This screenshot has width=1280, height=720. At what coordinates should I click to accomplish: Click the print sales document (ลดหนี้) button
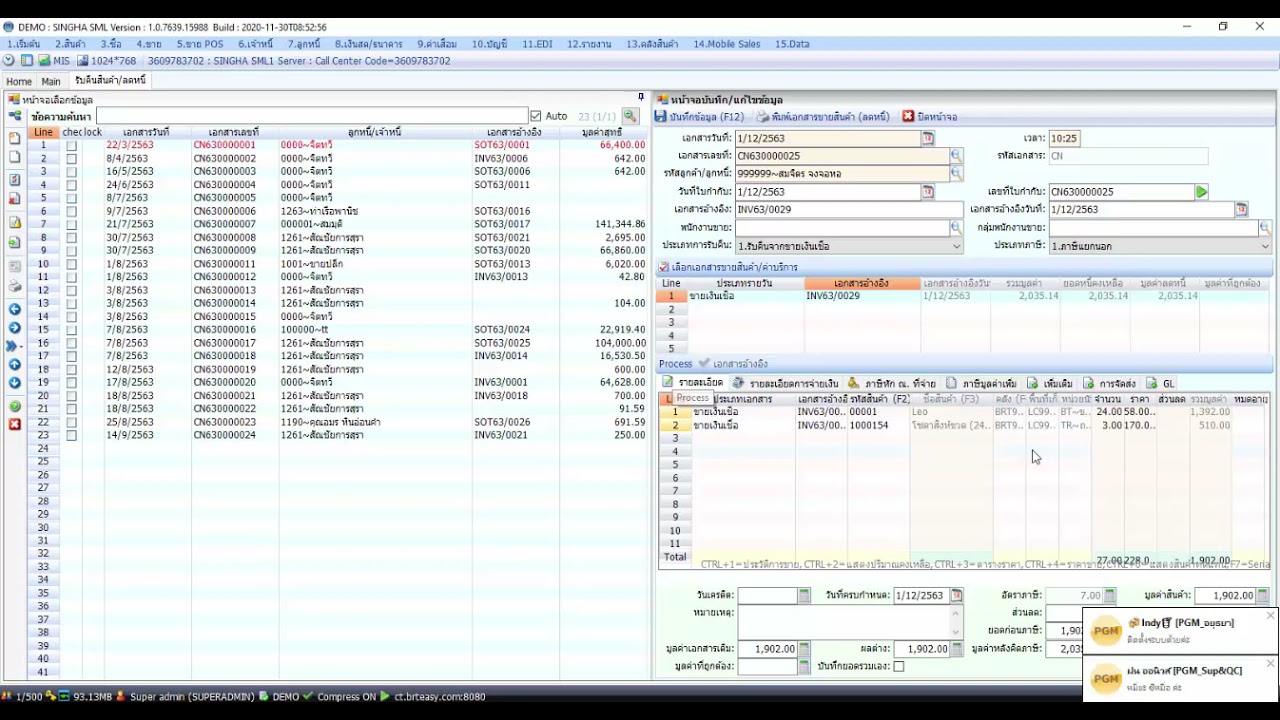[823, 117]
